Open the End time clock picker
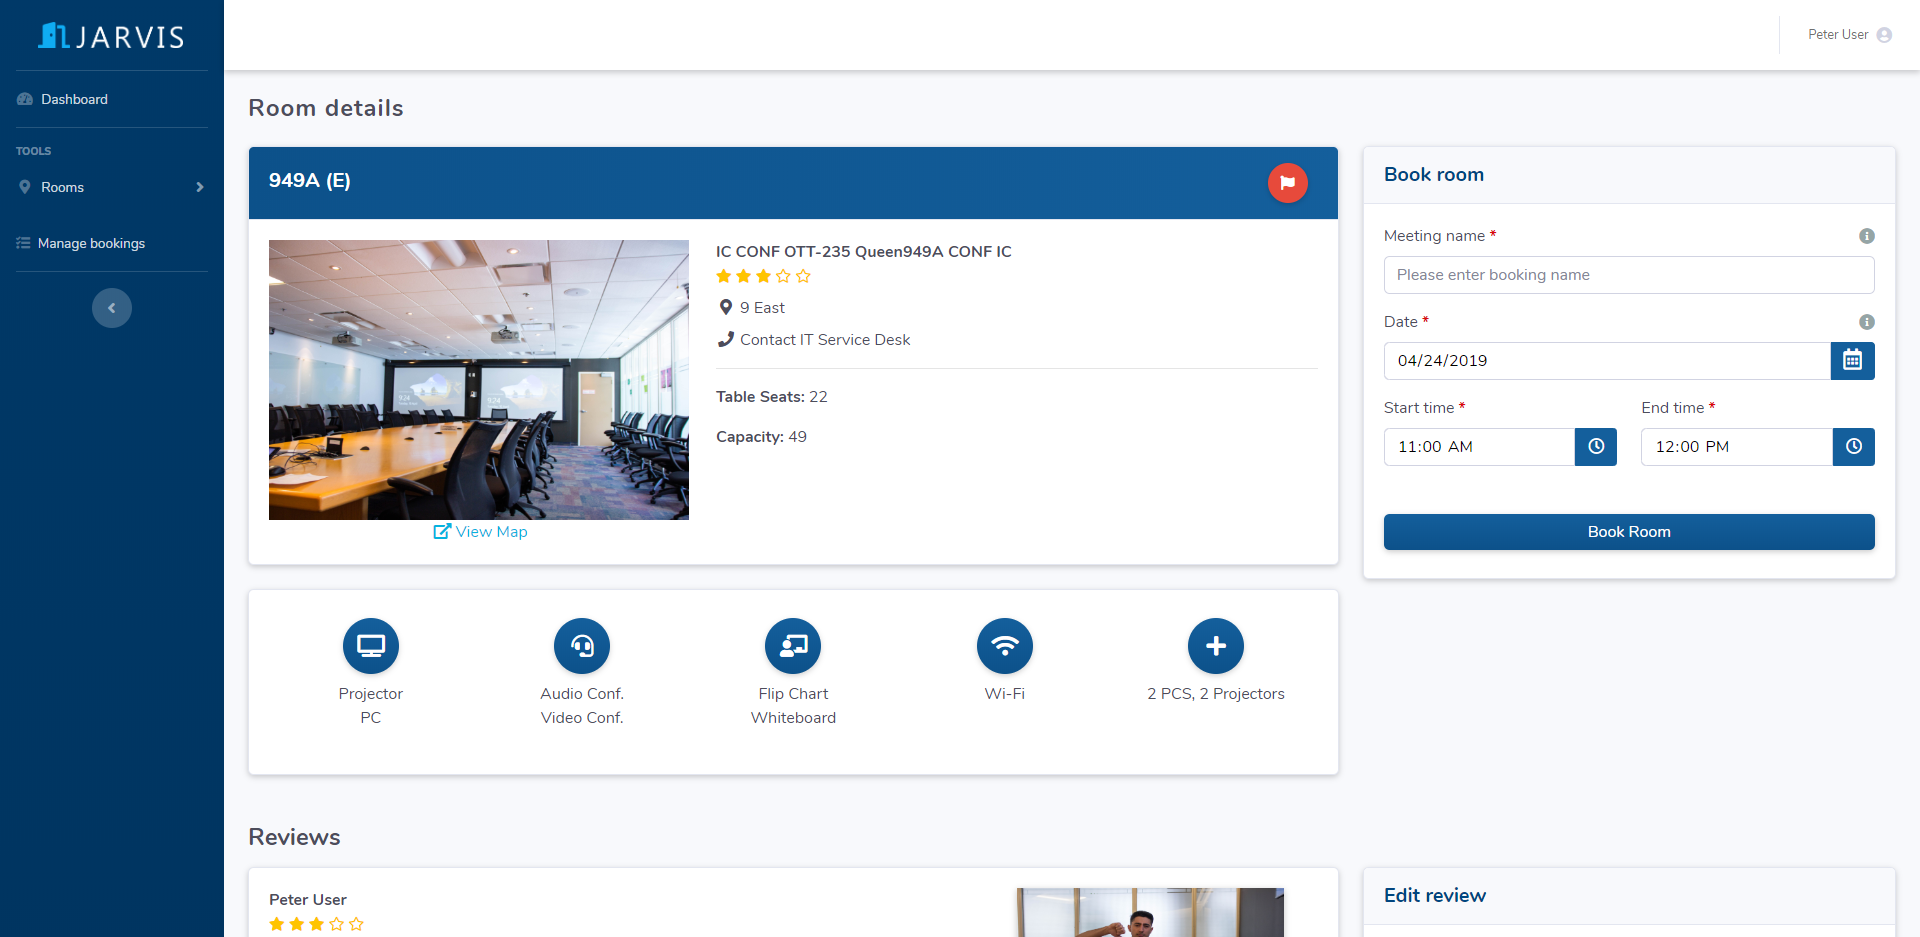This screenshot has height=937, width=1920. click(1853, 447)
